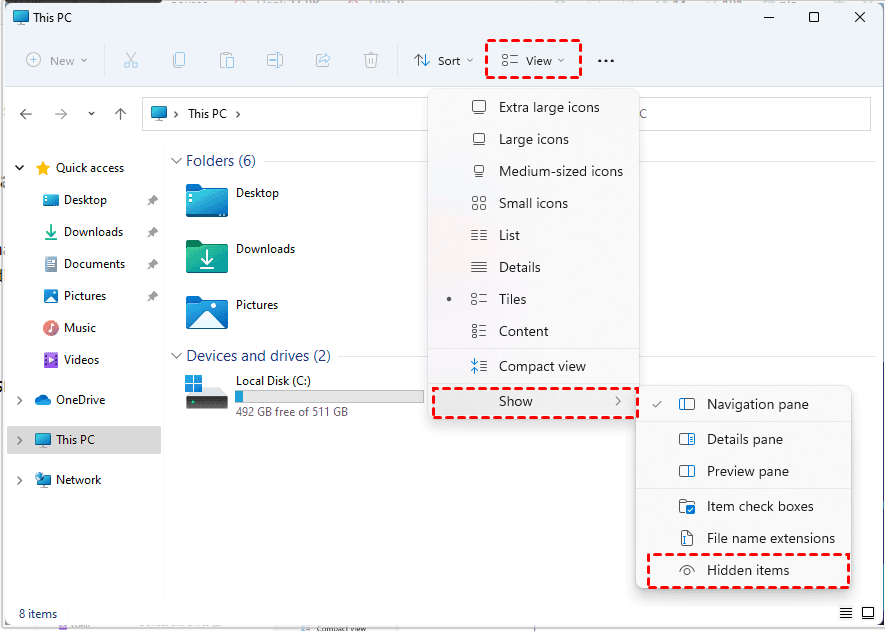Open See more ellipsis button
This screenshot has height=631, width=885.
(x=606, y=60)
